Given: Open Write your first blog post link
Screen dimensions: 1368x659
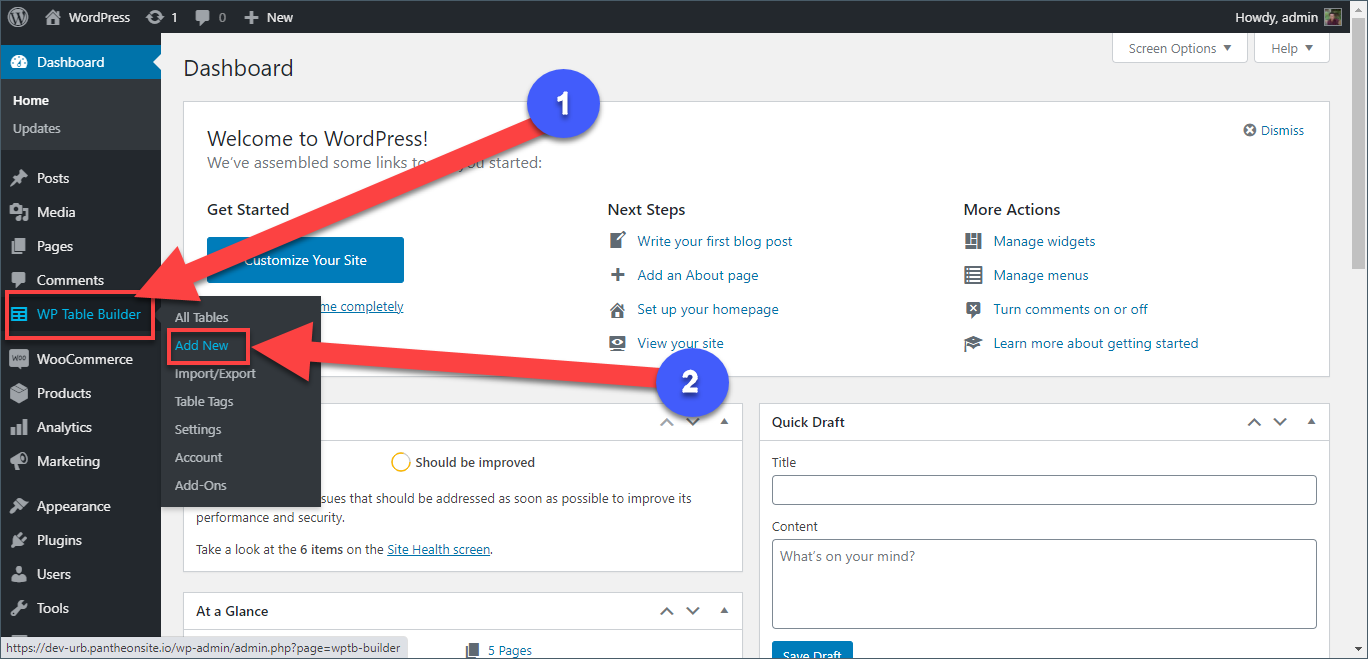Looking at the screenshot, I should (x=715, y=241).
